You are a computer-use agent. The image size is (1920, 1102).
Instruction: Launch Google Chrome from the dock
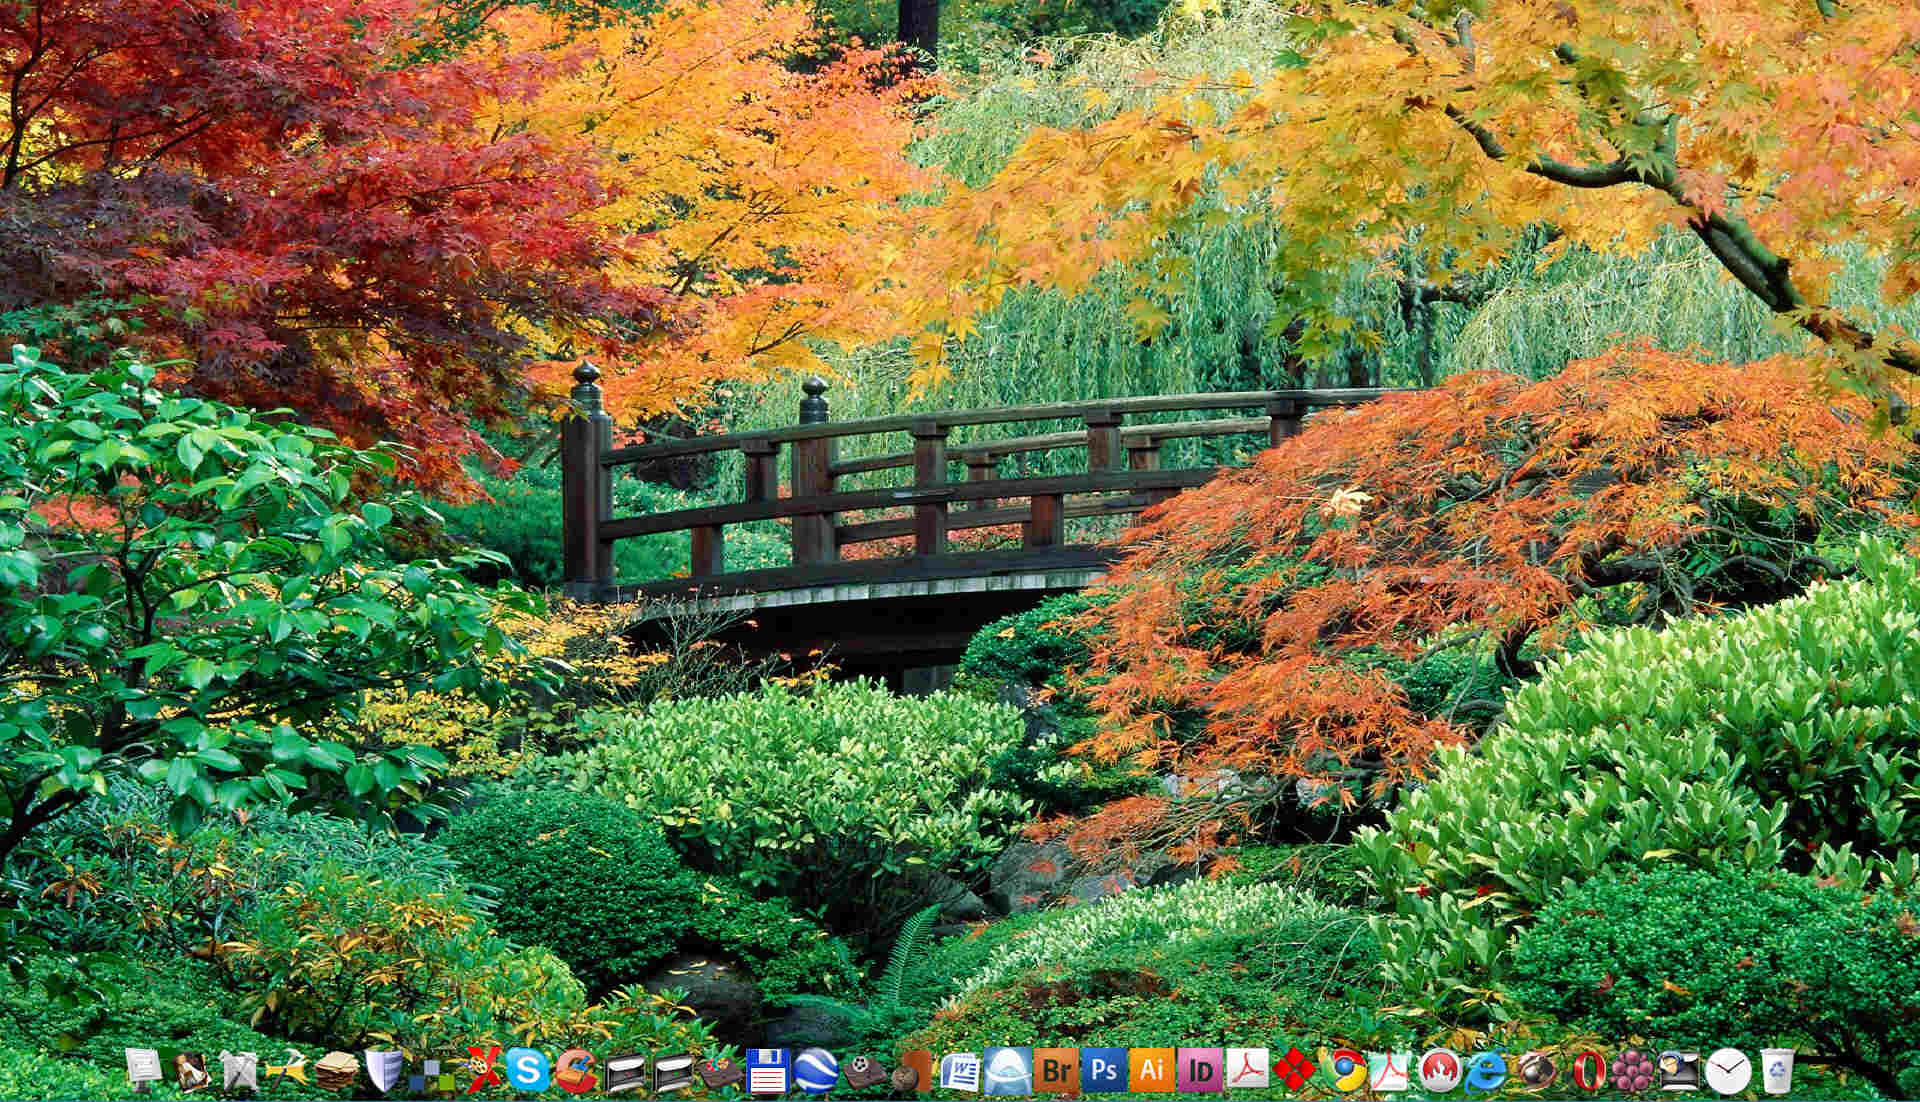click(x=1344, y=1071)
